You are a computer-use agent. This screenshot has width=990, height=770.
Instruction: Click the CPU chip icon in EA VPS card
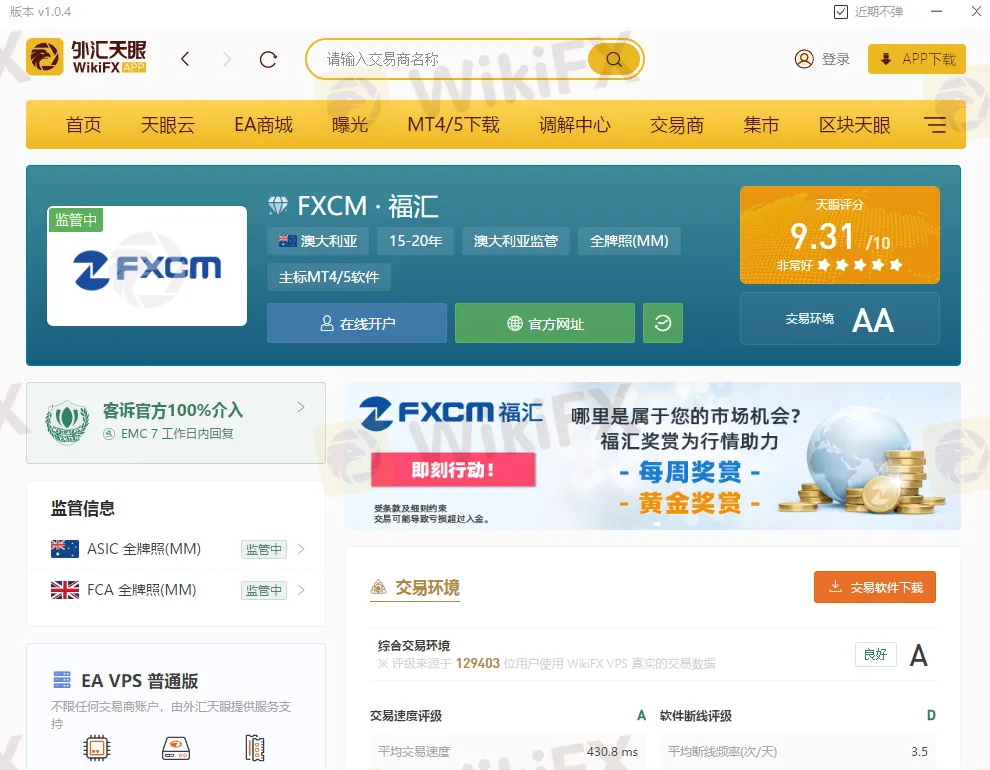click(97, 747)
